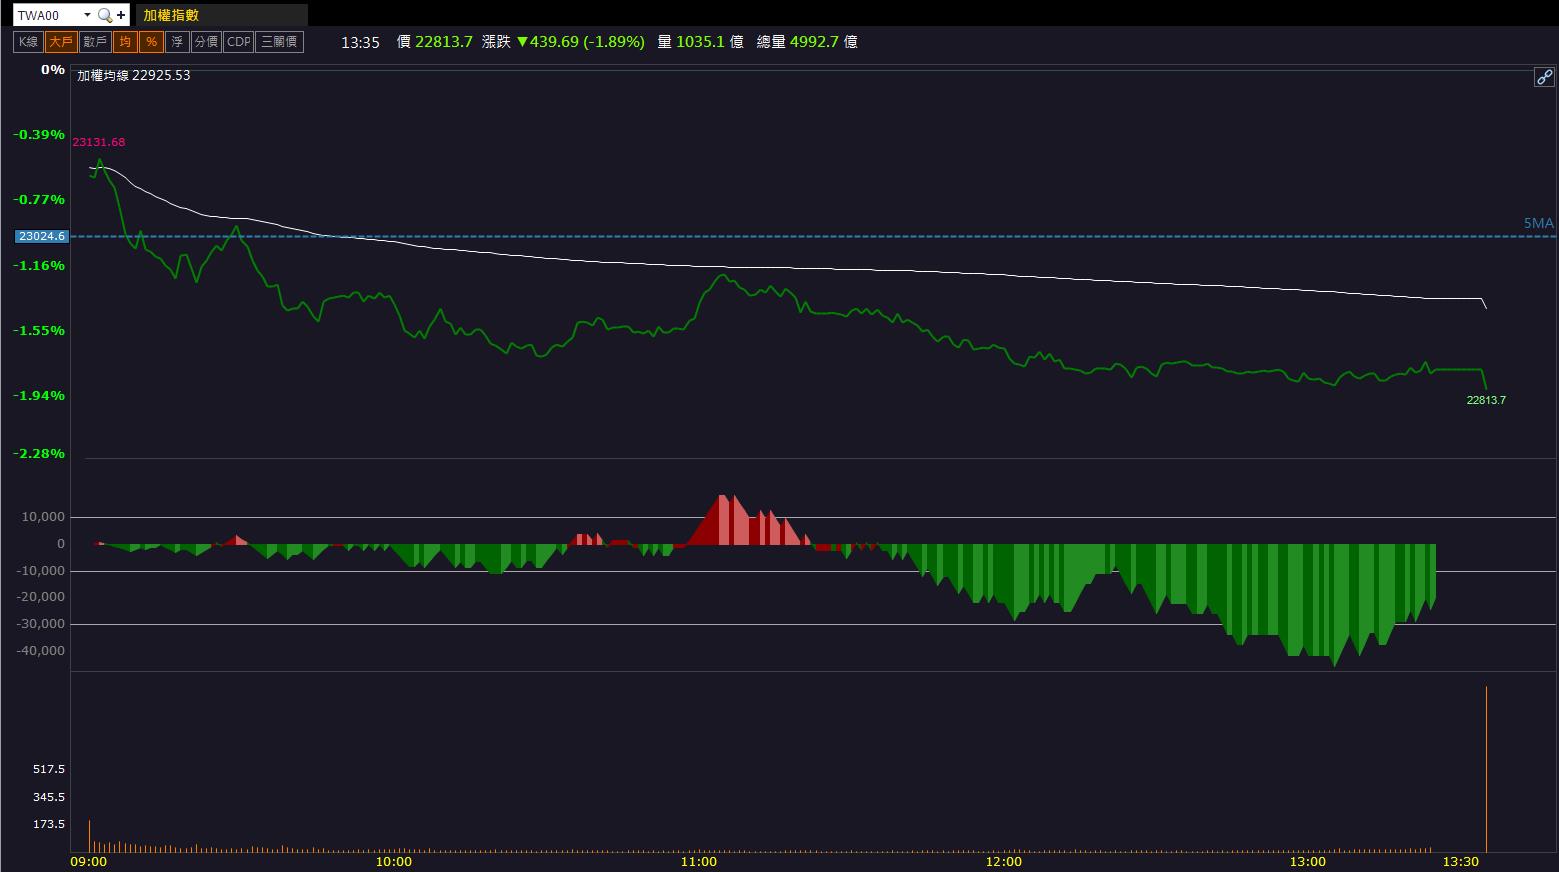1559x872 pixels.
Task: Click the 加權均線 22925.53 legend text
Action: 134,75
